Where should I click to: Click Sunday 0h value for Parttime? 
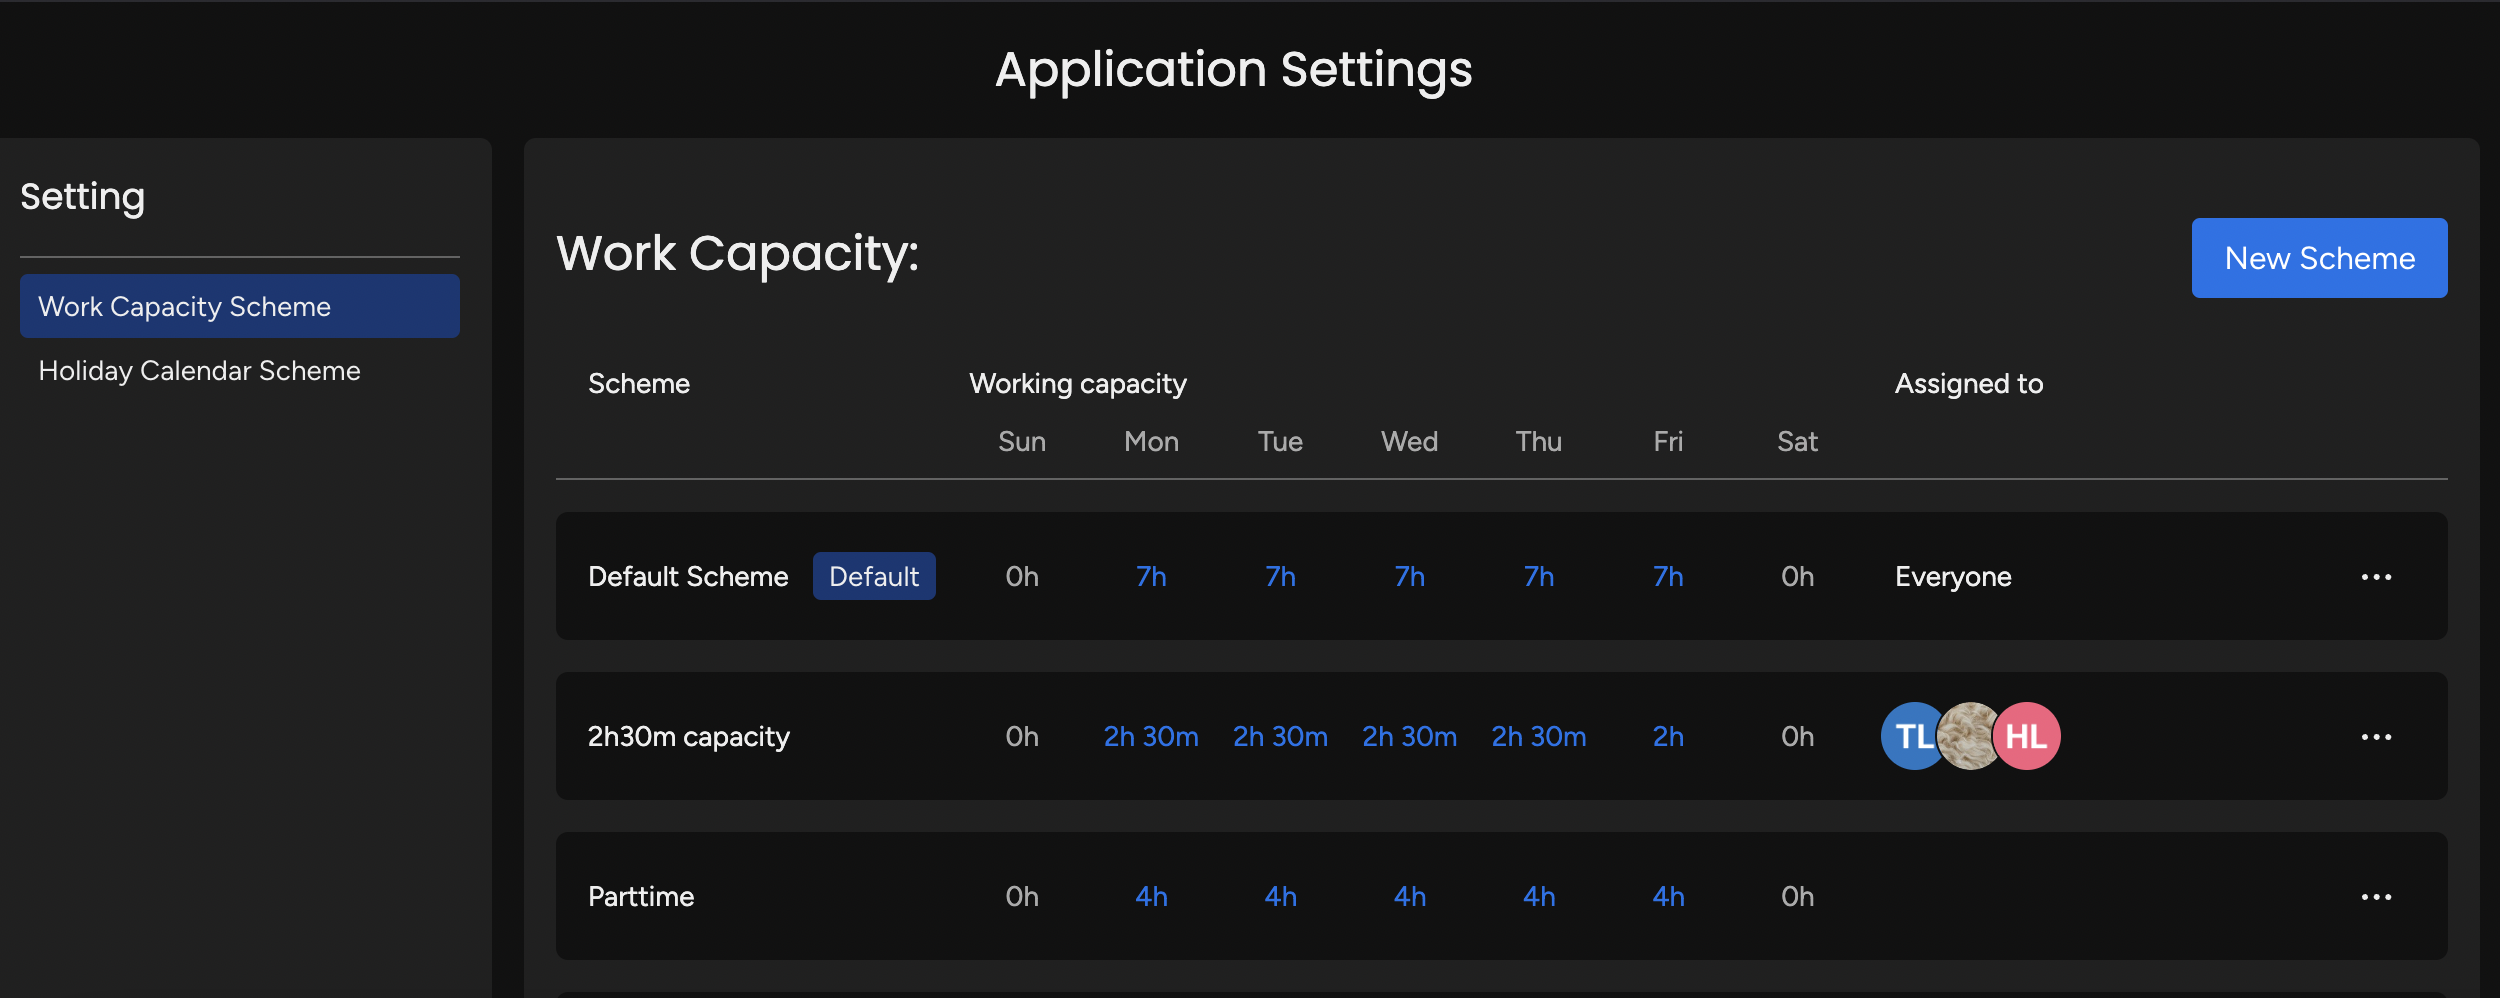(x=1022, y=896)
